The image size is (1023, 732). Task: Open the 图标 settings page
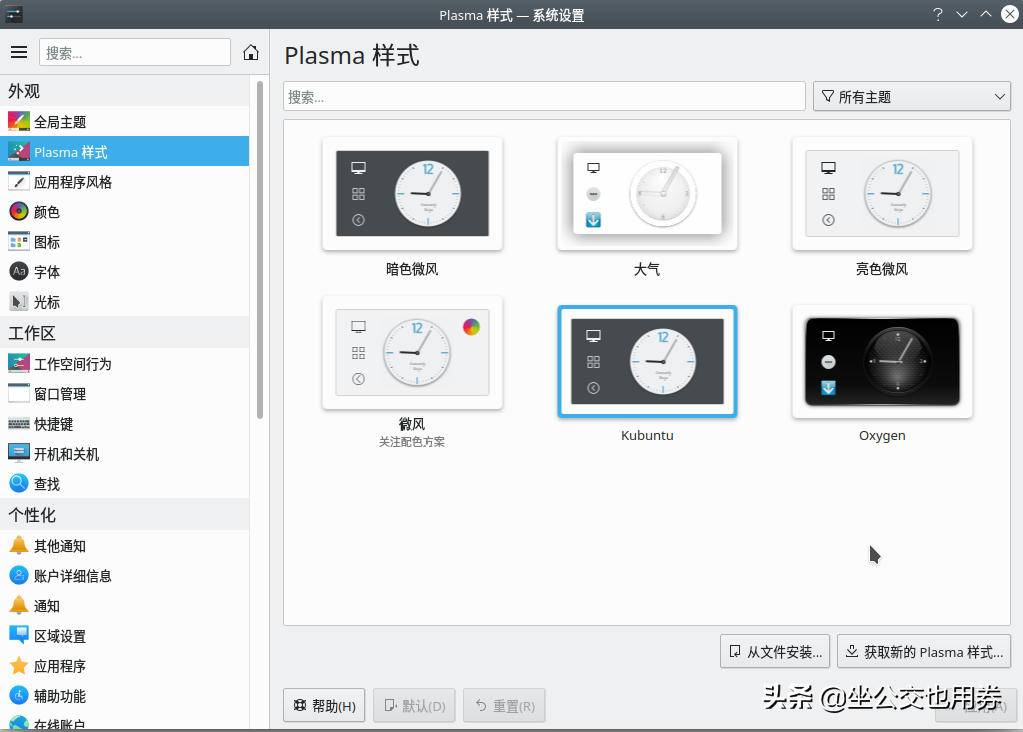coord(125,241)
